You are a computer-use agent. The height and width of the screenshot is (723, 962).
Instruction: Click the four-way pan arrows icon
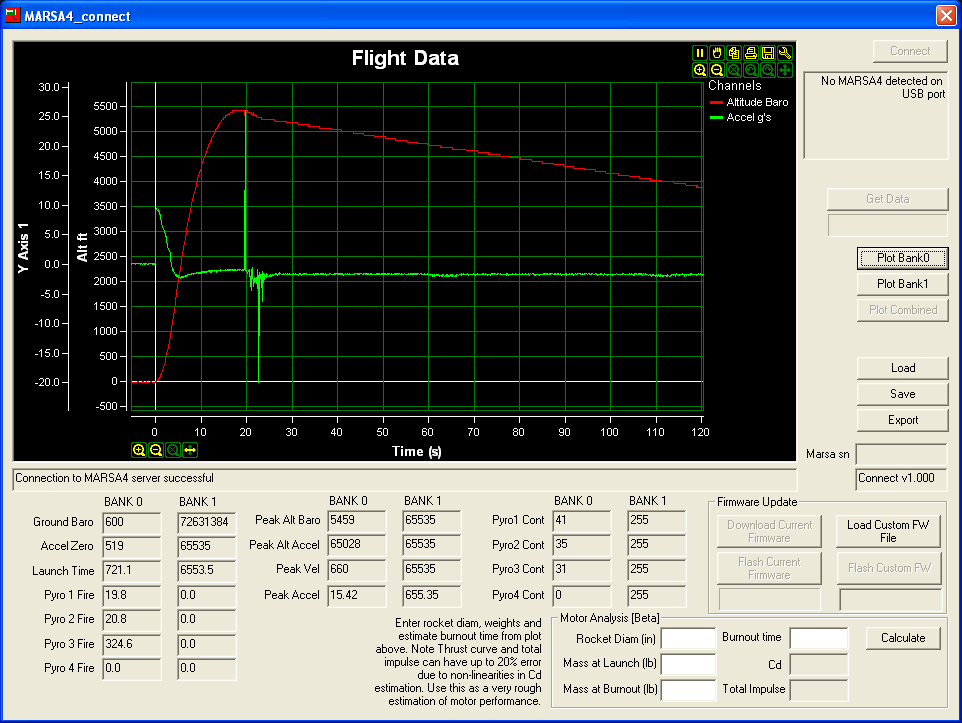click(x=785, y=70)
